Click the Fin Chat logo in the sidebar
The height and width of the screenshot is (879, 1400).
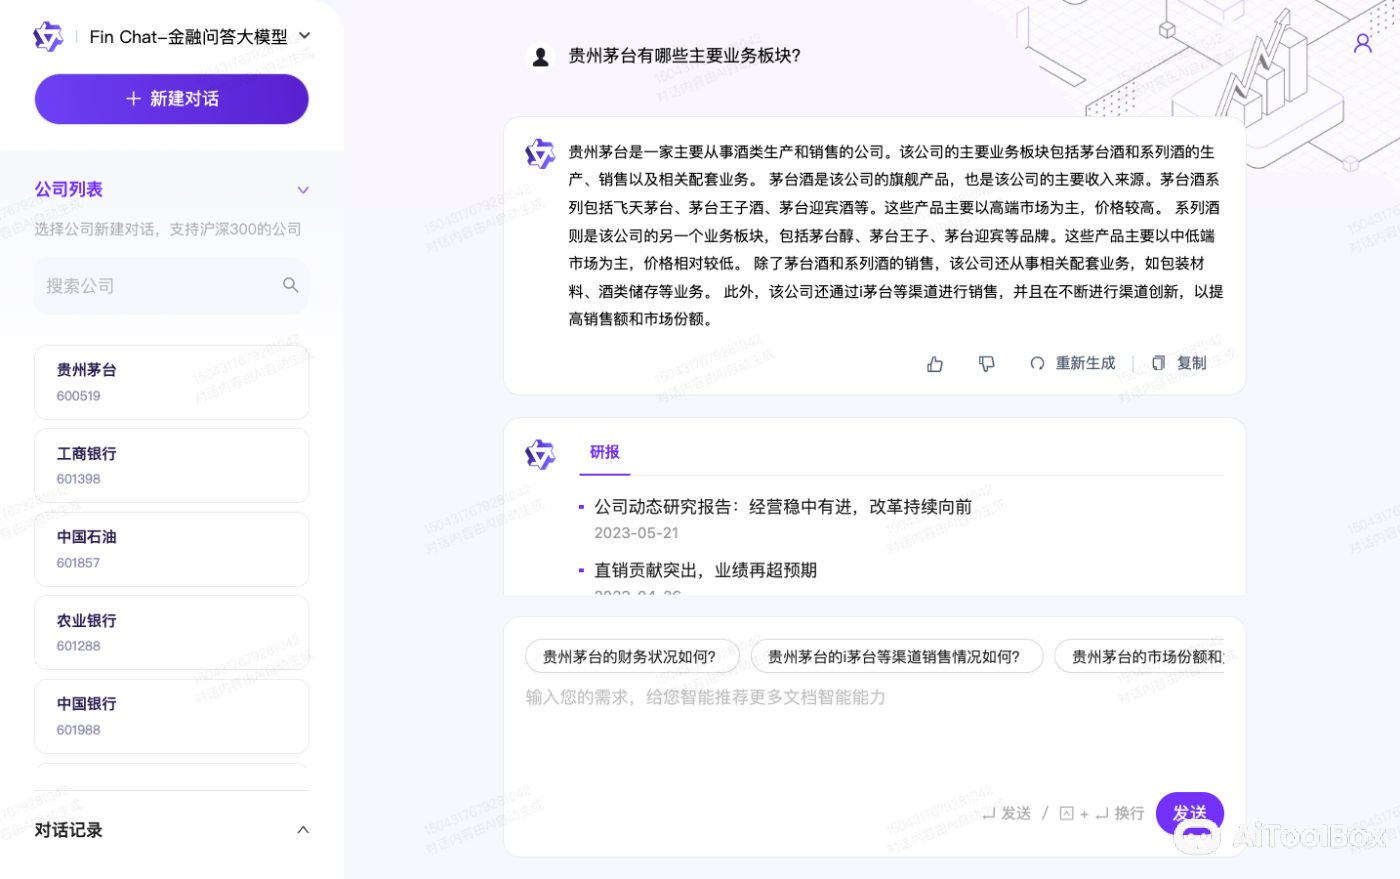pos(48,36)
